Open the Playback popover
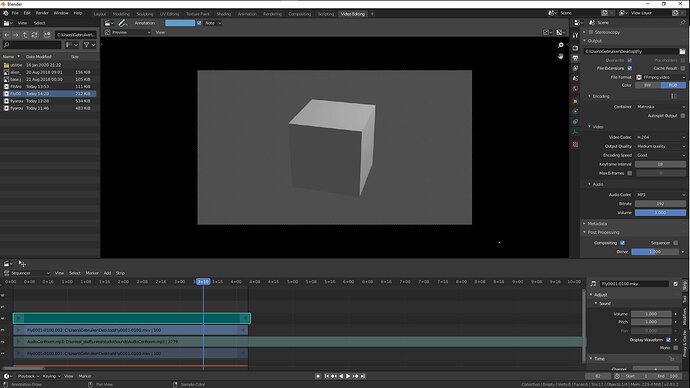The image size is (690, 388). pos(28,376)
